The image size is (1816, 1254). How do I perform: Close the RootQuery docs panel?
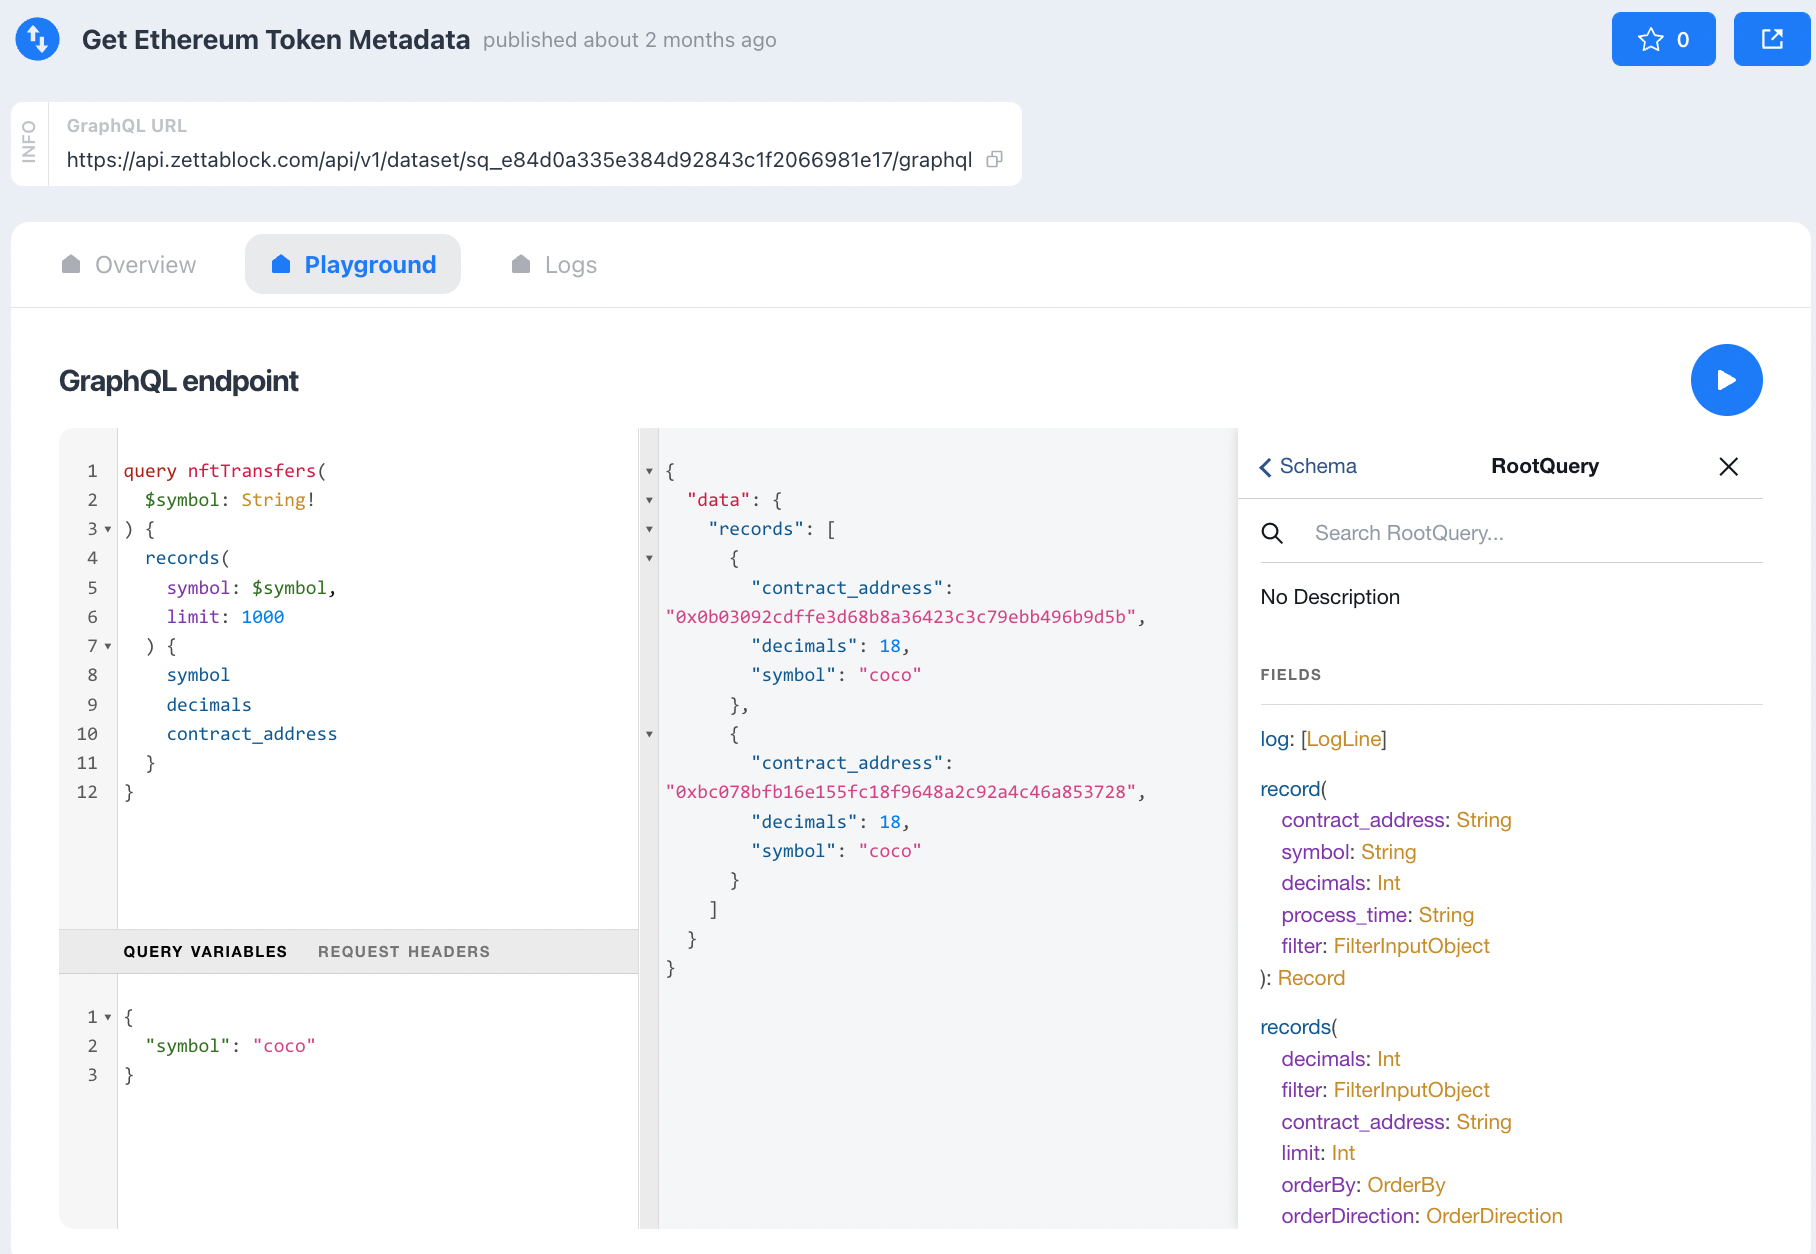pyautogui.click(x=1728, y=467)
